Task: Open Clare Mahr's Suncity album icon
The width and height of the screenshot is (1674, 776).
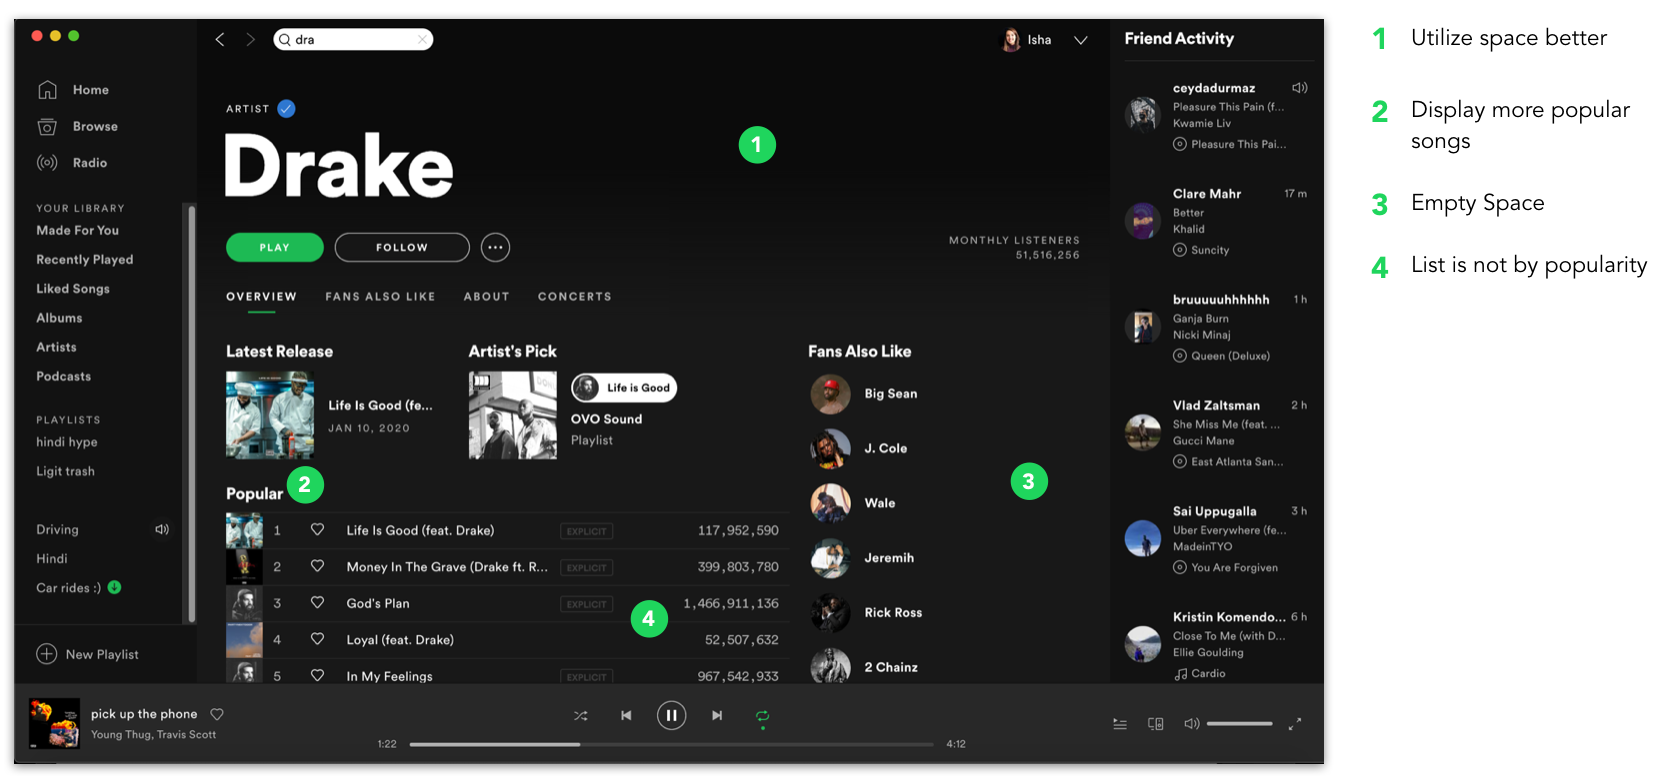Action: [x=1180, y=250]
